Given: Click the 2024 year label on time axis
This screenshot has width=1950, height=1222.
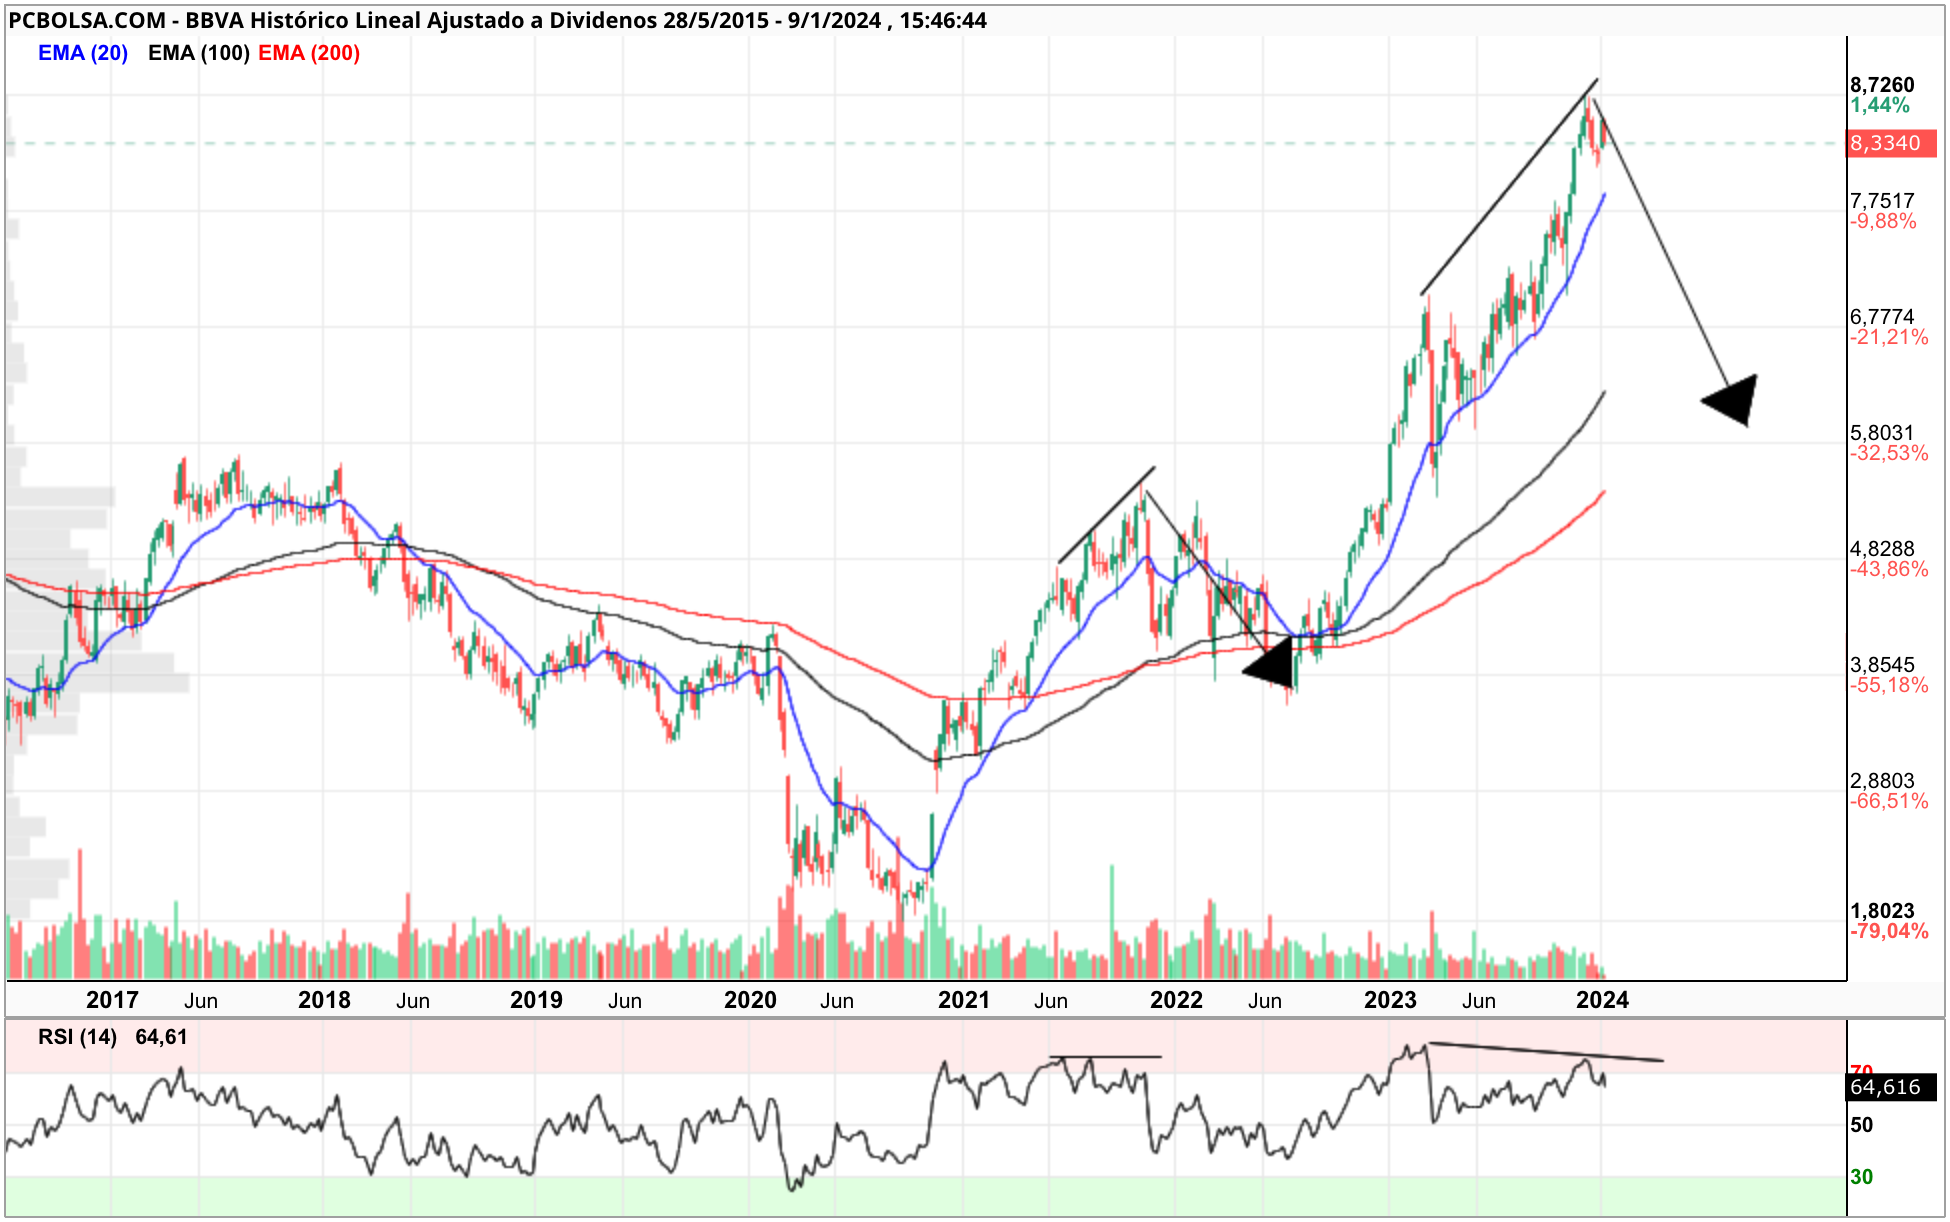Looking at the screenshot, I should coord(1602,1000).
